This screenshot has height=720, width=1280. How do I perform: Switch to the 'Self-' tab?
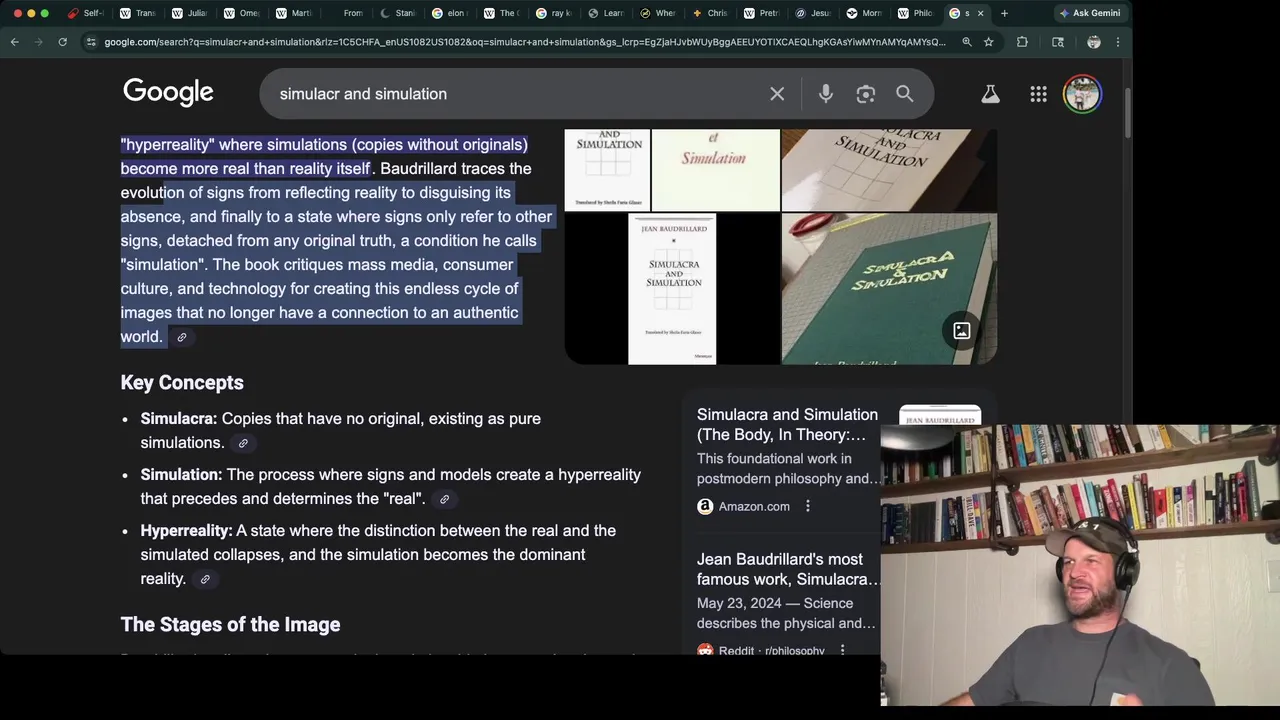pos(85,13)
